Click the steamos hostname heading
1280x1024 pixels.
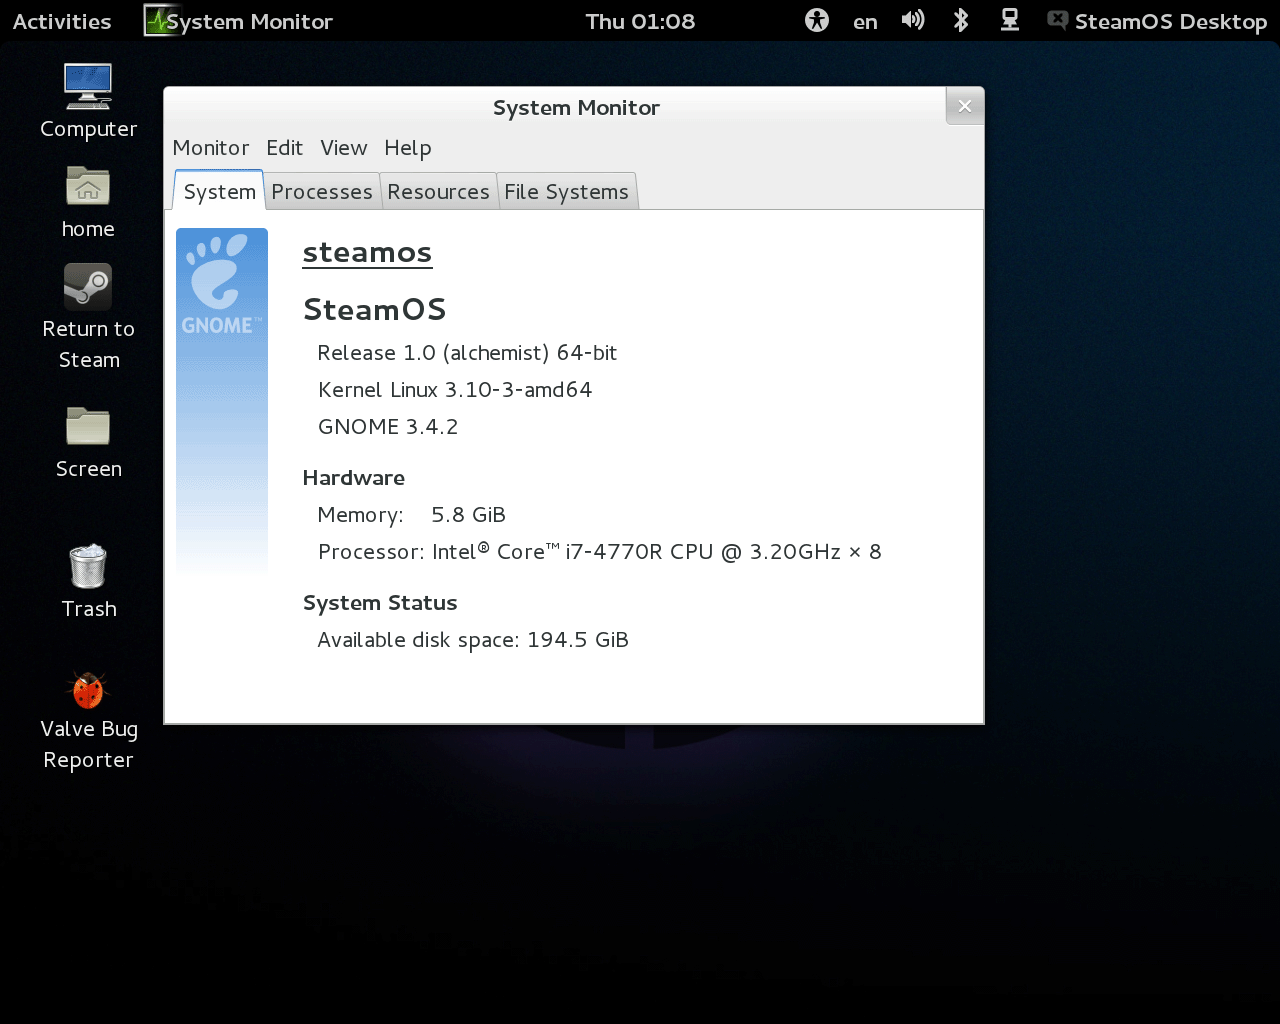[367, 252]
